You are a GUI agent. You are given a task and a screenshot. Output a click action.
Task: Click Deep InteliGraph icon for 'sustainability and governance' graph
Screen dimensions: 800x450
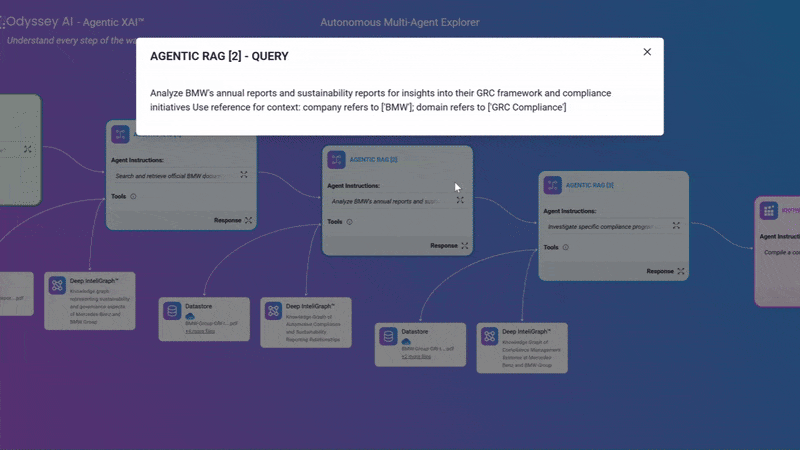click(x=57, y=285)
